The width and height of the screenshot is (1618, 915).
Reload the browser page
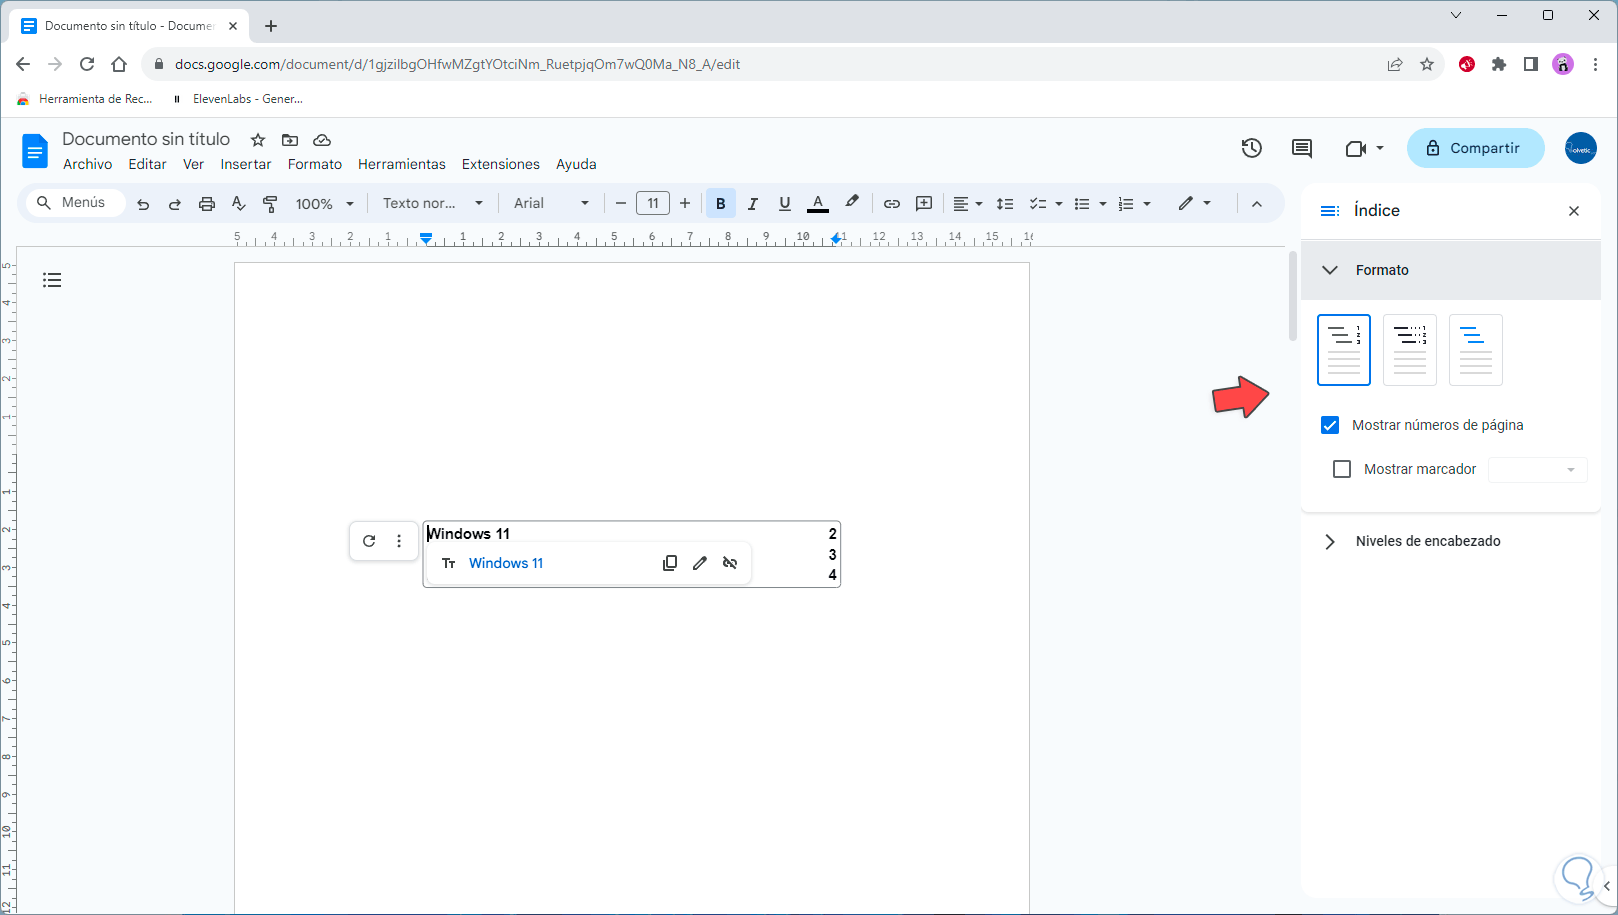point(87,64)
